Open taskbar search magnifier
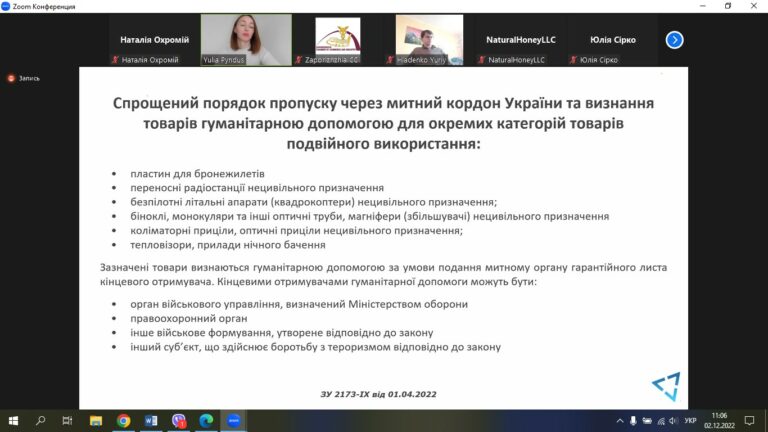 click(x=41, y=421)
